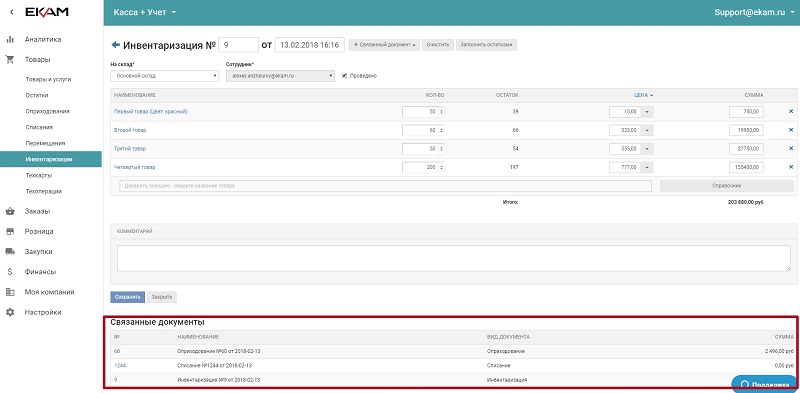This screenshot has height=393, width=800.
Task: Open linked document number 1244
Action: [119, 365]
